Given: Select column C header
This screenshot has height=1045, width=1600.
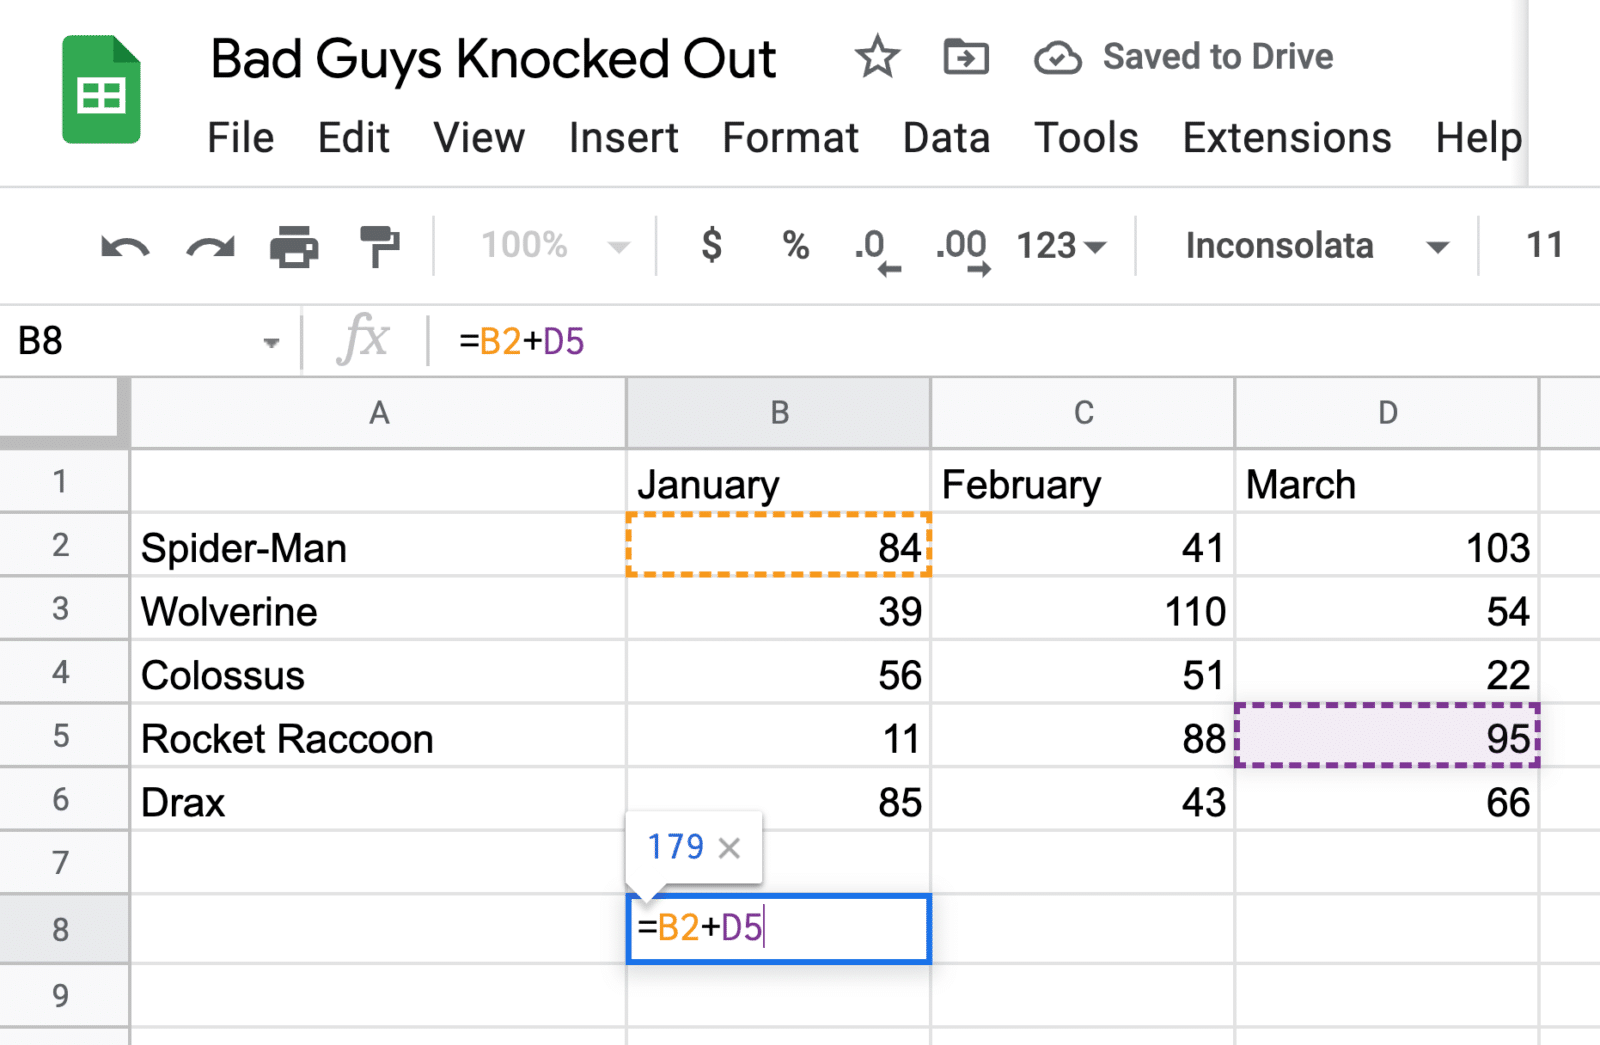Looking at the screenshot, I should tap(1083, 413).
